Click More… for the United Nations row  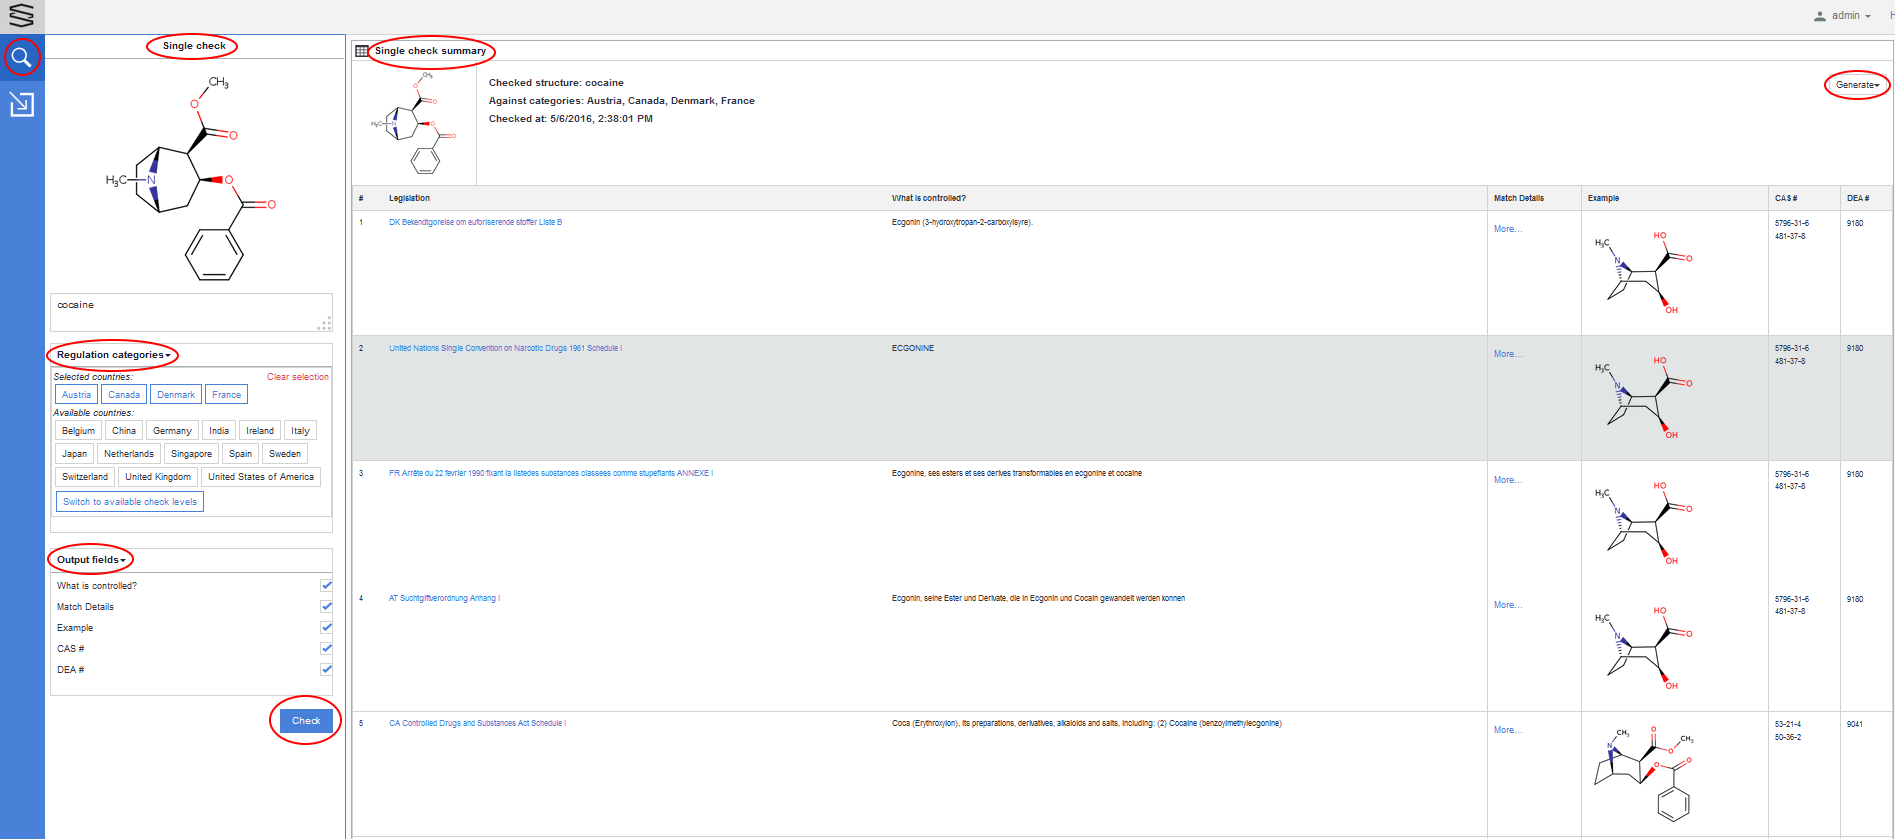pyautogui.click(x=1508, y=354)
